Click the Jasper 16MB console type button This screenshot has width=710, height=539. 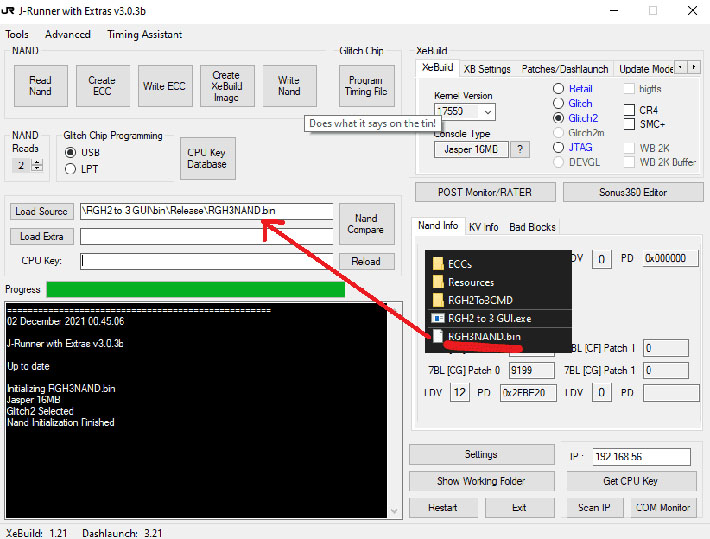click(x=471, y=149)
